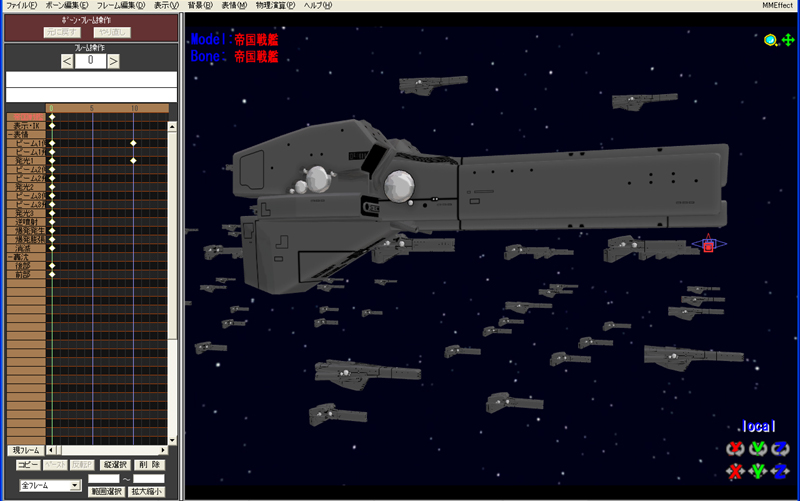Open the 背景(B) menu
The image size is (800, 501).
pyautogui.click(x=200, y=5)
